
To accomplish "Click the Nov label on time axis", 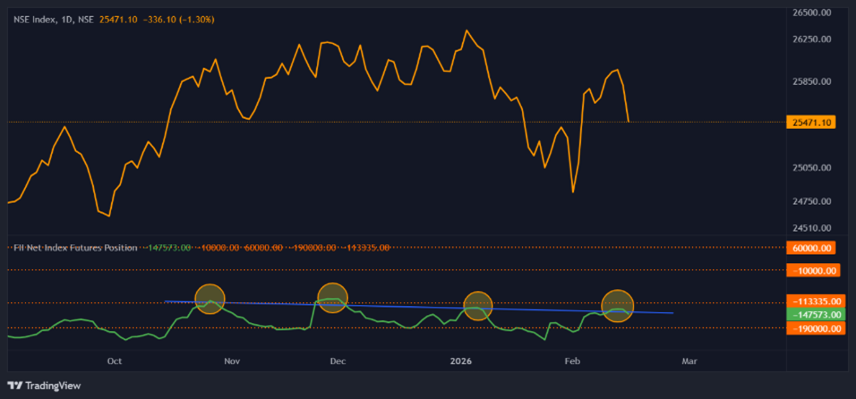I will 232,361.
